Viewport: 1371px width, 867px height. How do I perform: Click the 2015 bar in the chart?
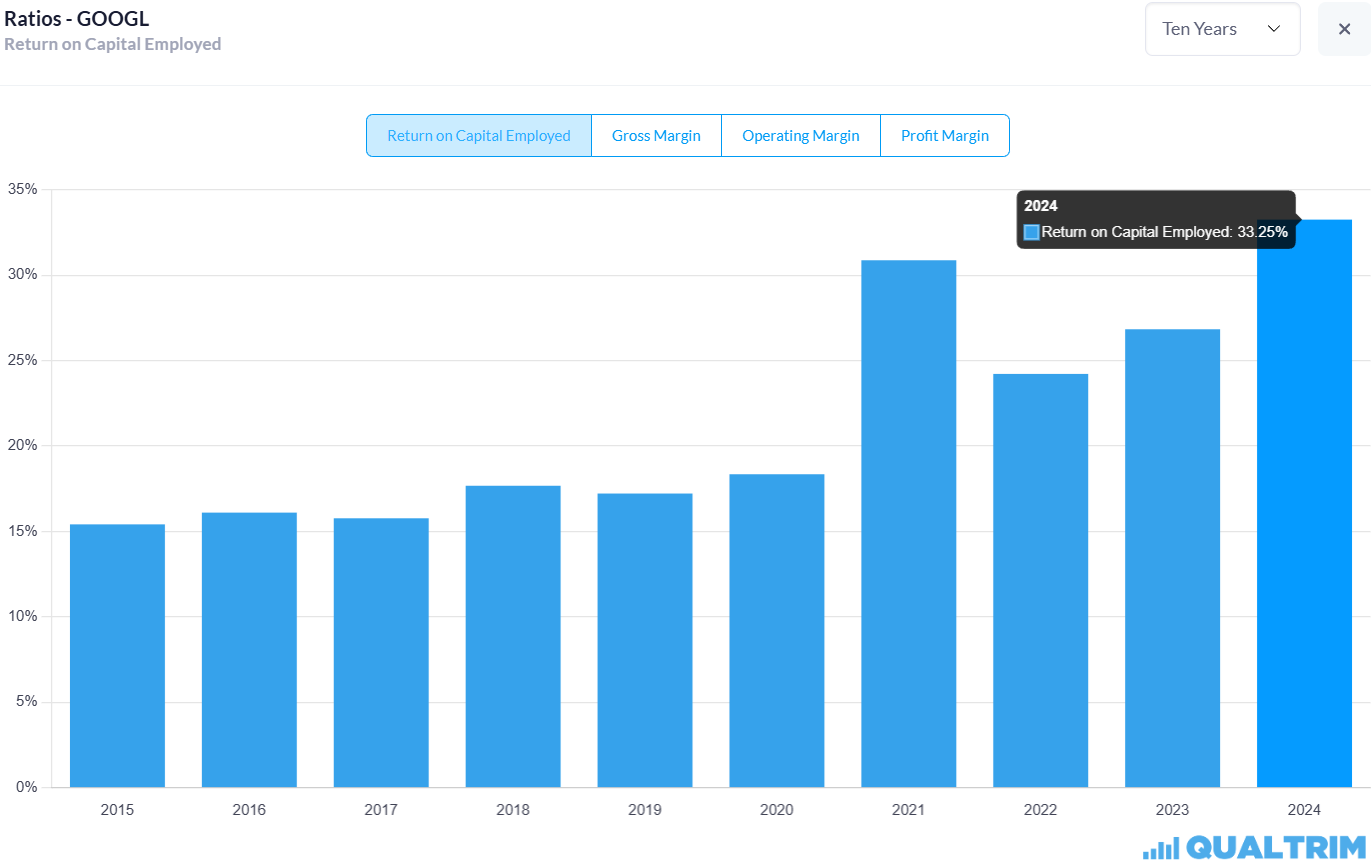tap(117, 655)
